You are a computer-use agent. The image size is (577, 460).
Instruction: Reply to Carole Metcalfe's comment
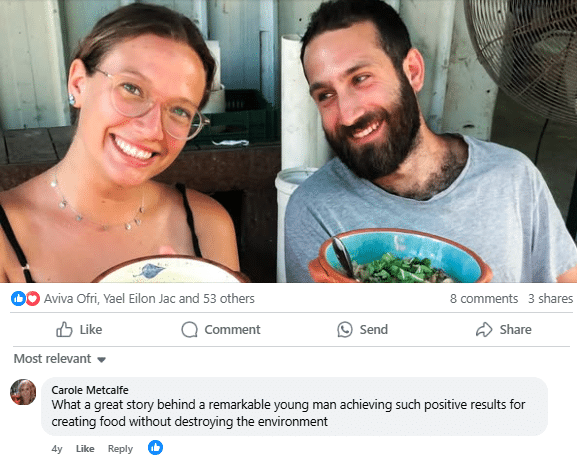point(120,449)
